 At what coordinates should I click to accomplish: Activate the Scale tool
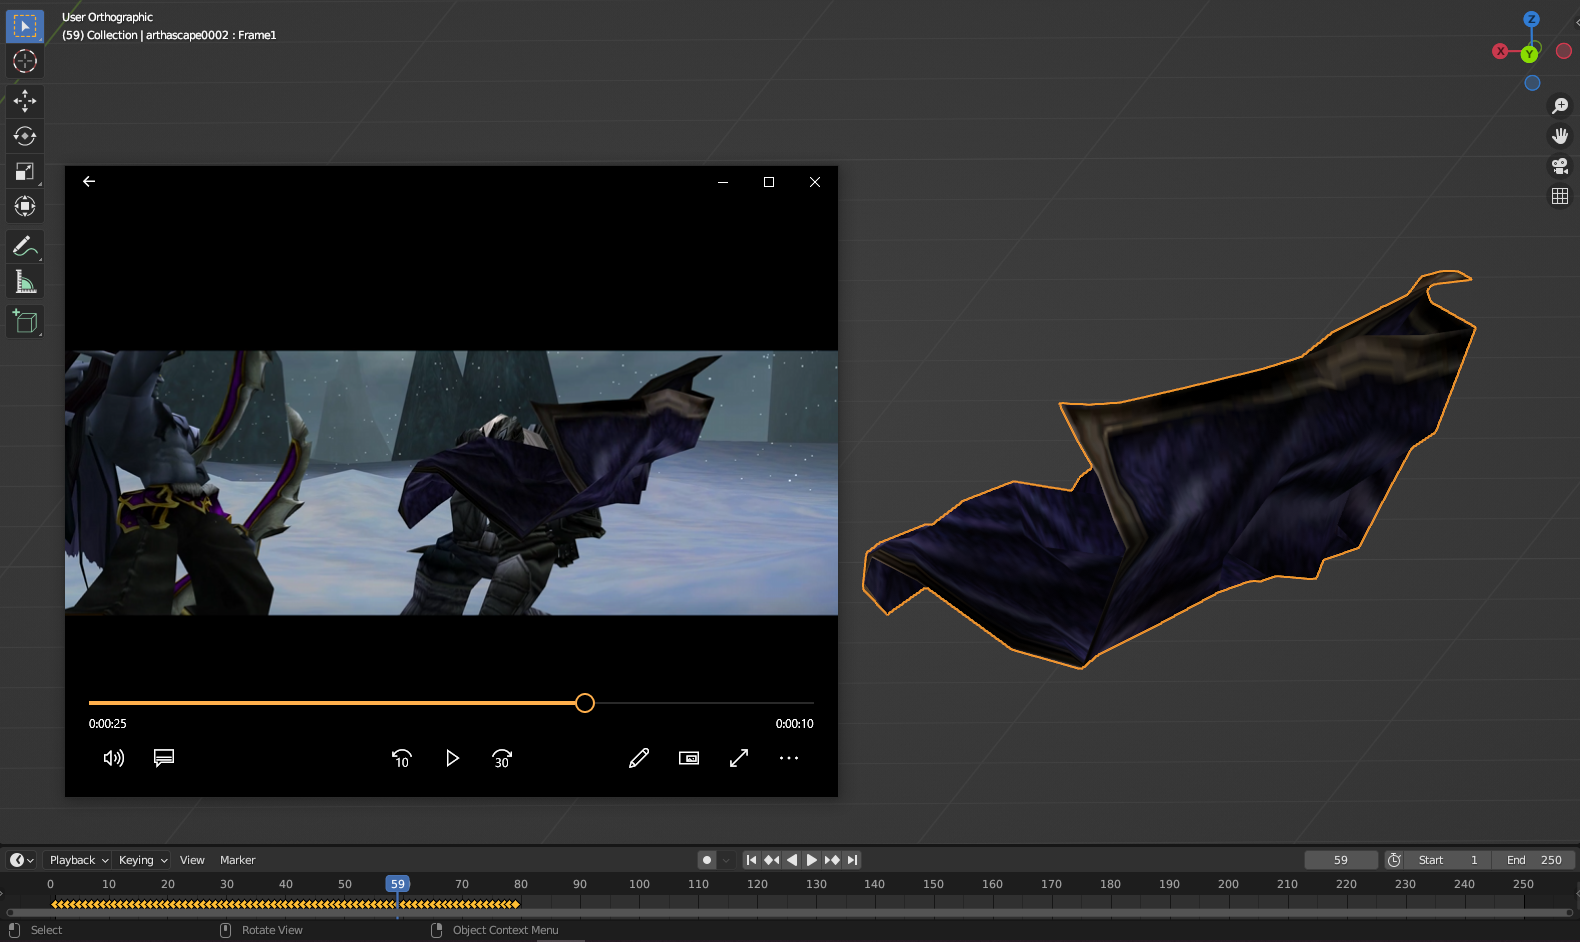(x=25, y=171)
